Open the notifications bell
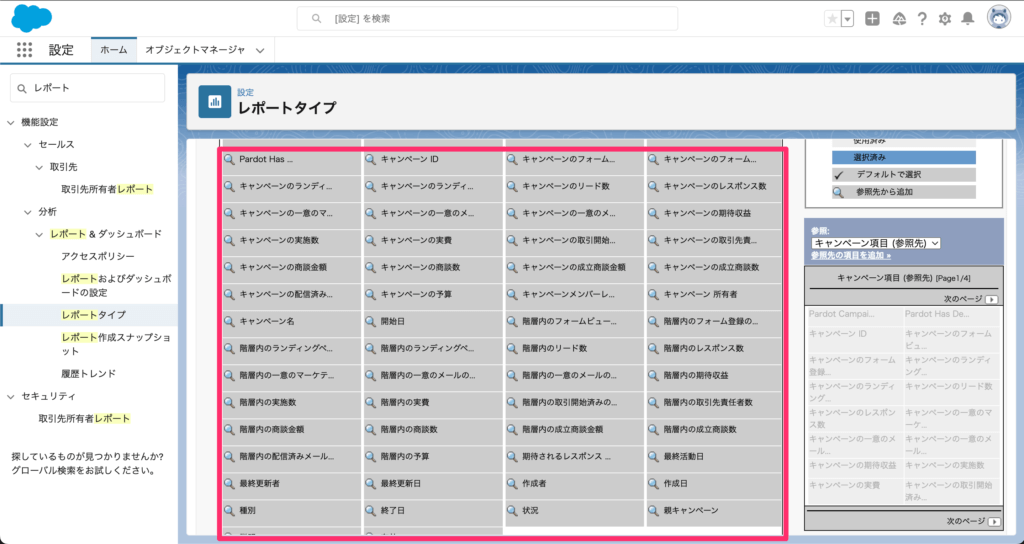The image size is (1024, 544). coord(968,19)
